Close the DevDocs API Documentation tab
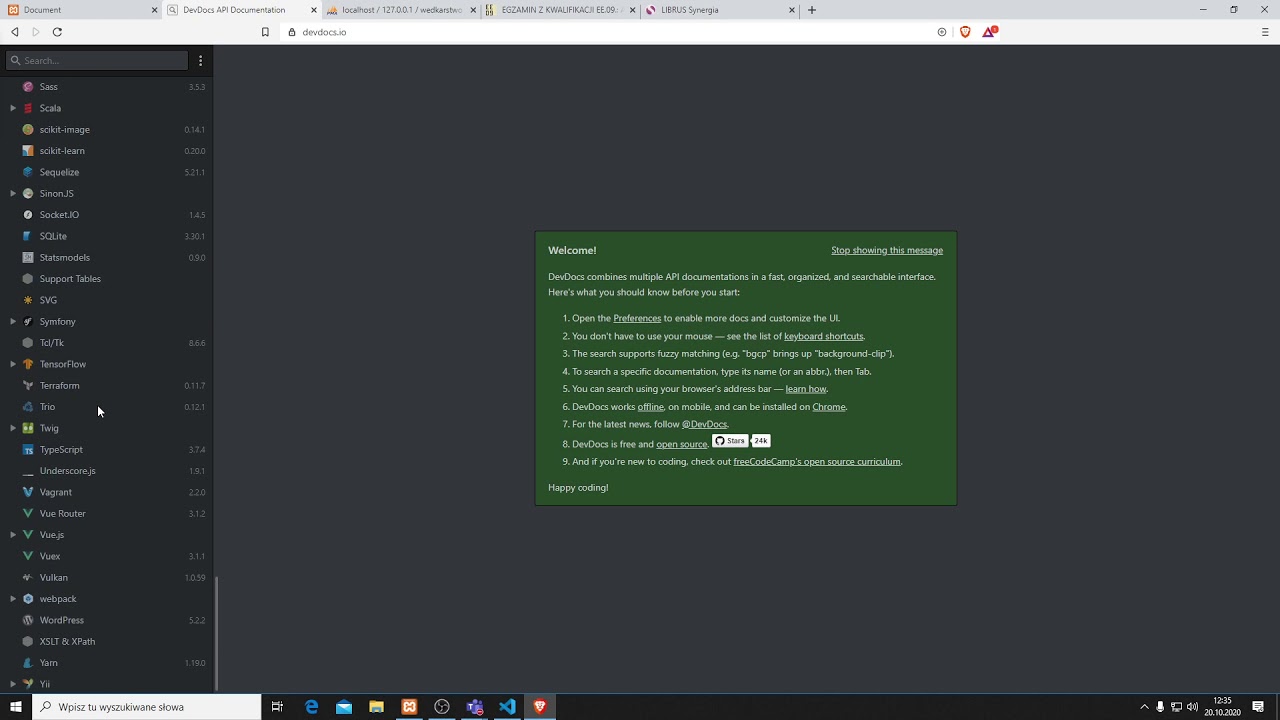The height and width of the screenshot is (720, 1280). tap(314, 10)
